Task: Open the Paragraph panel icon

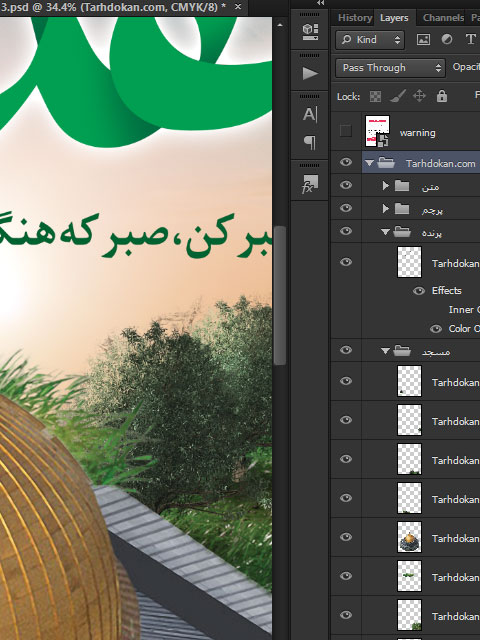Action: point(310,142)
